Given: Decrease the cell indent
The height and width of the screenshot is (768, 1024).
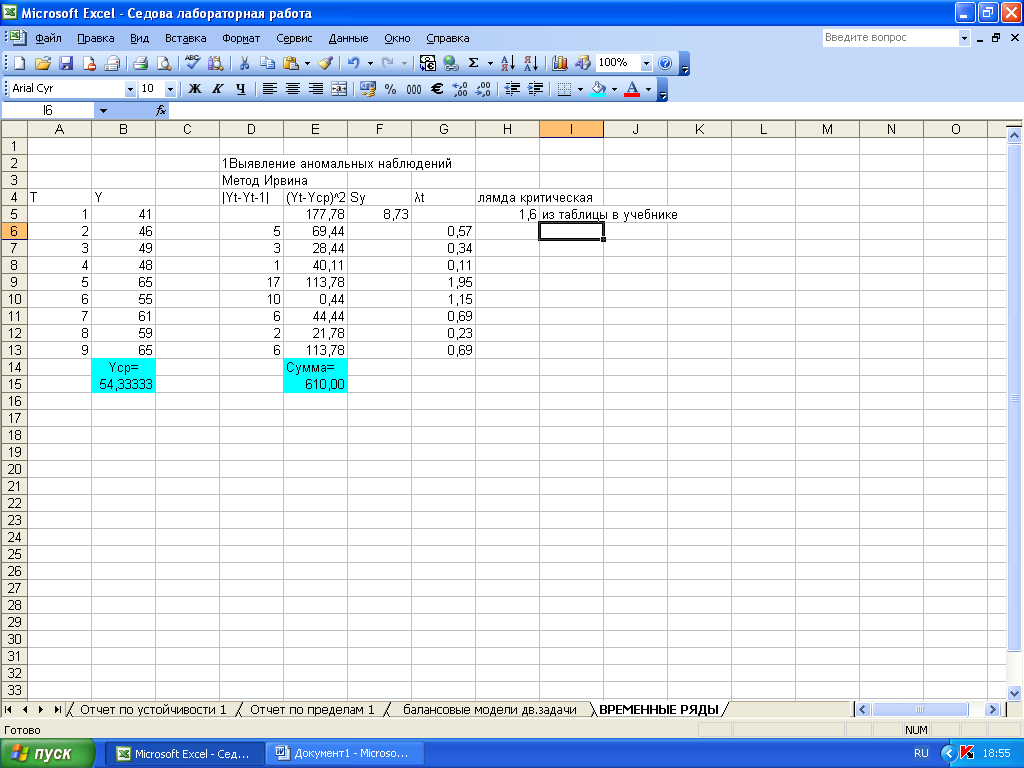Looking at the screenshot, I should pyautogui.click(x=512, y=89).
